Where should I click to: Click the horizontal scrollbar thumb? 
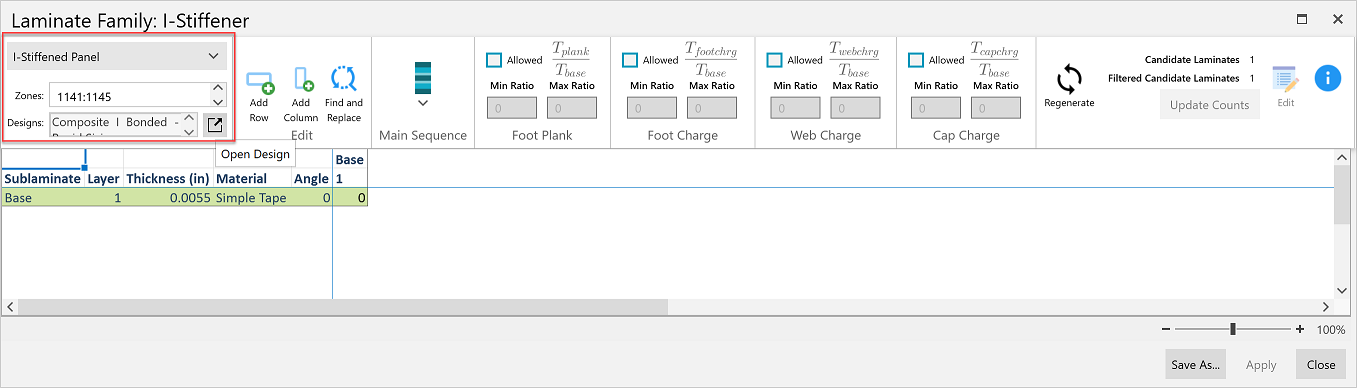[x=343, y=307]
